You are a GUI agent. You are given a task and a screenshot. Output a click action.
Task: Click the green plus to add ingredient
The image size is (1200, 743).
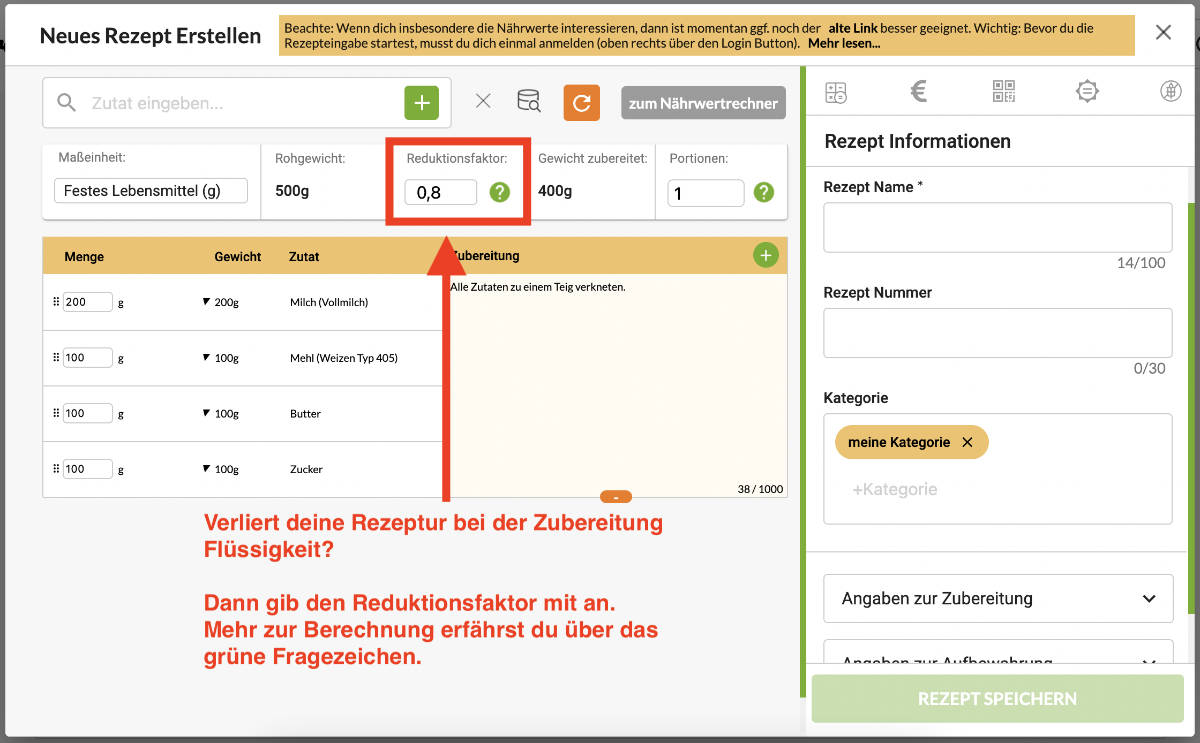[x=421, y=103]
